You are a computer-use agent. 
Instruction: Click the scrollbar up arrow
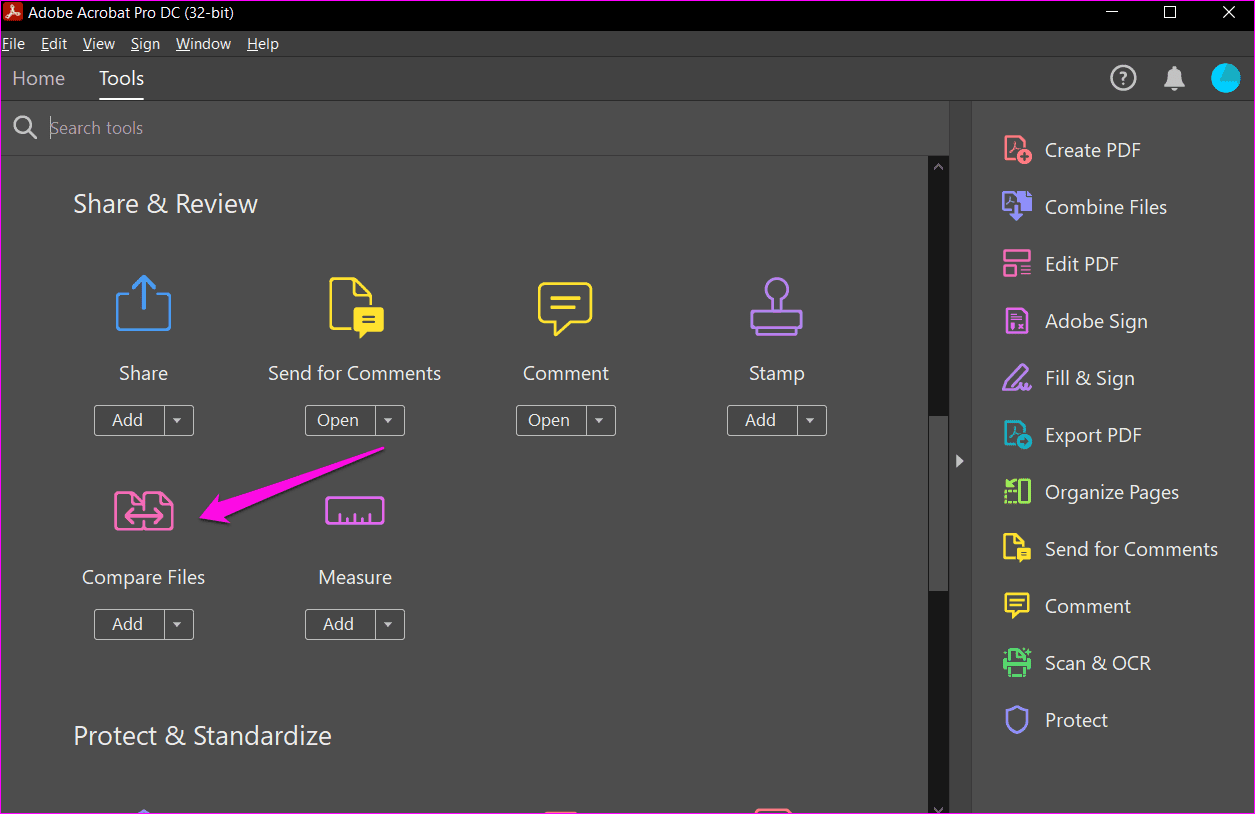(938, 166)
